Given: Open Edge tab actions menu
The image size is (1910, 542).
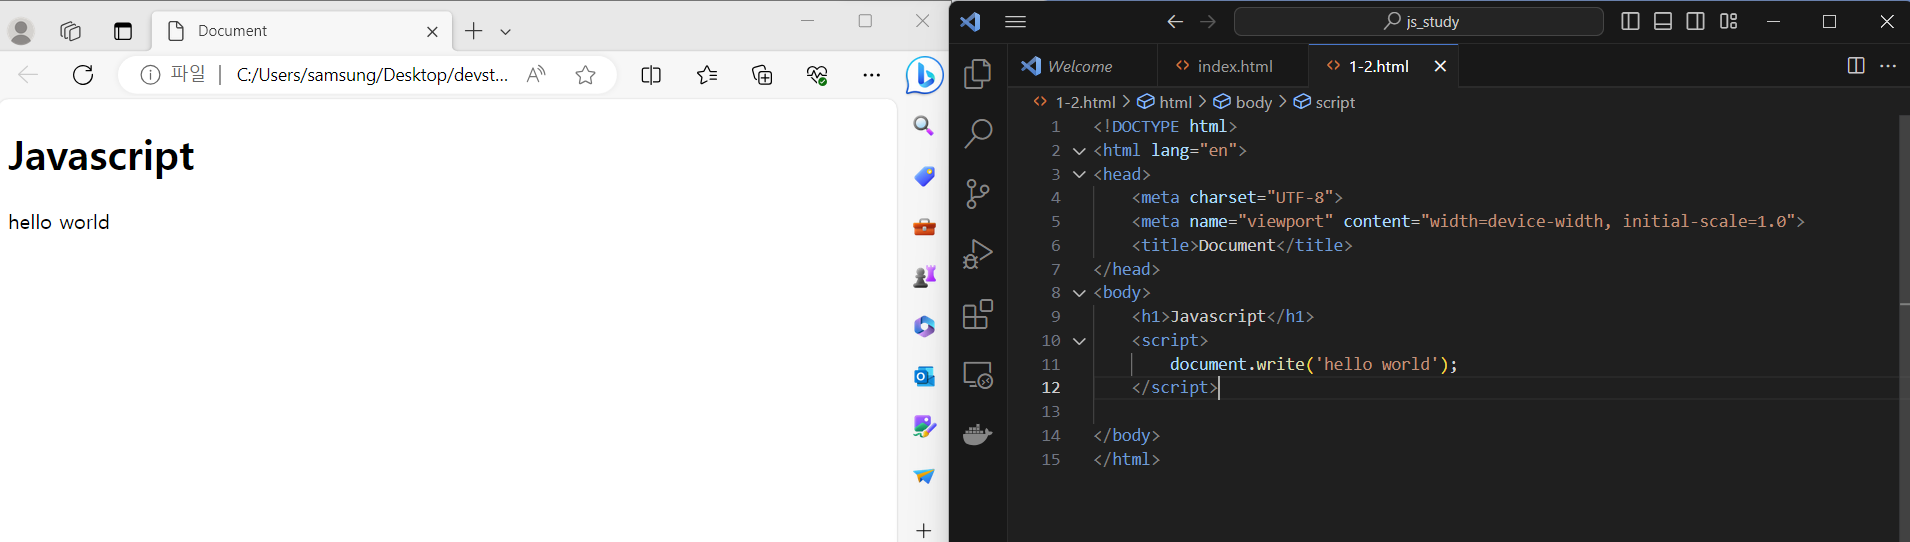Looking at the screenshot, I should coord(123,31).
